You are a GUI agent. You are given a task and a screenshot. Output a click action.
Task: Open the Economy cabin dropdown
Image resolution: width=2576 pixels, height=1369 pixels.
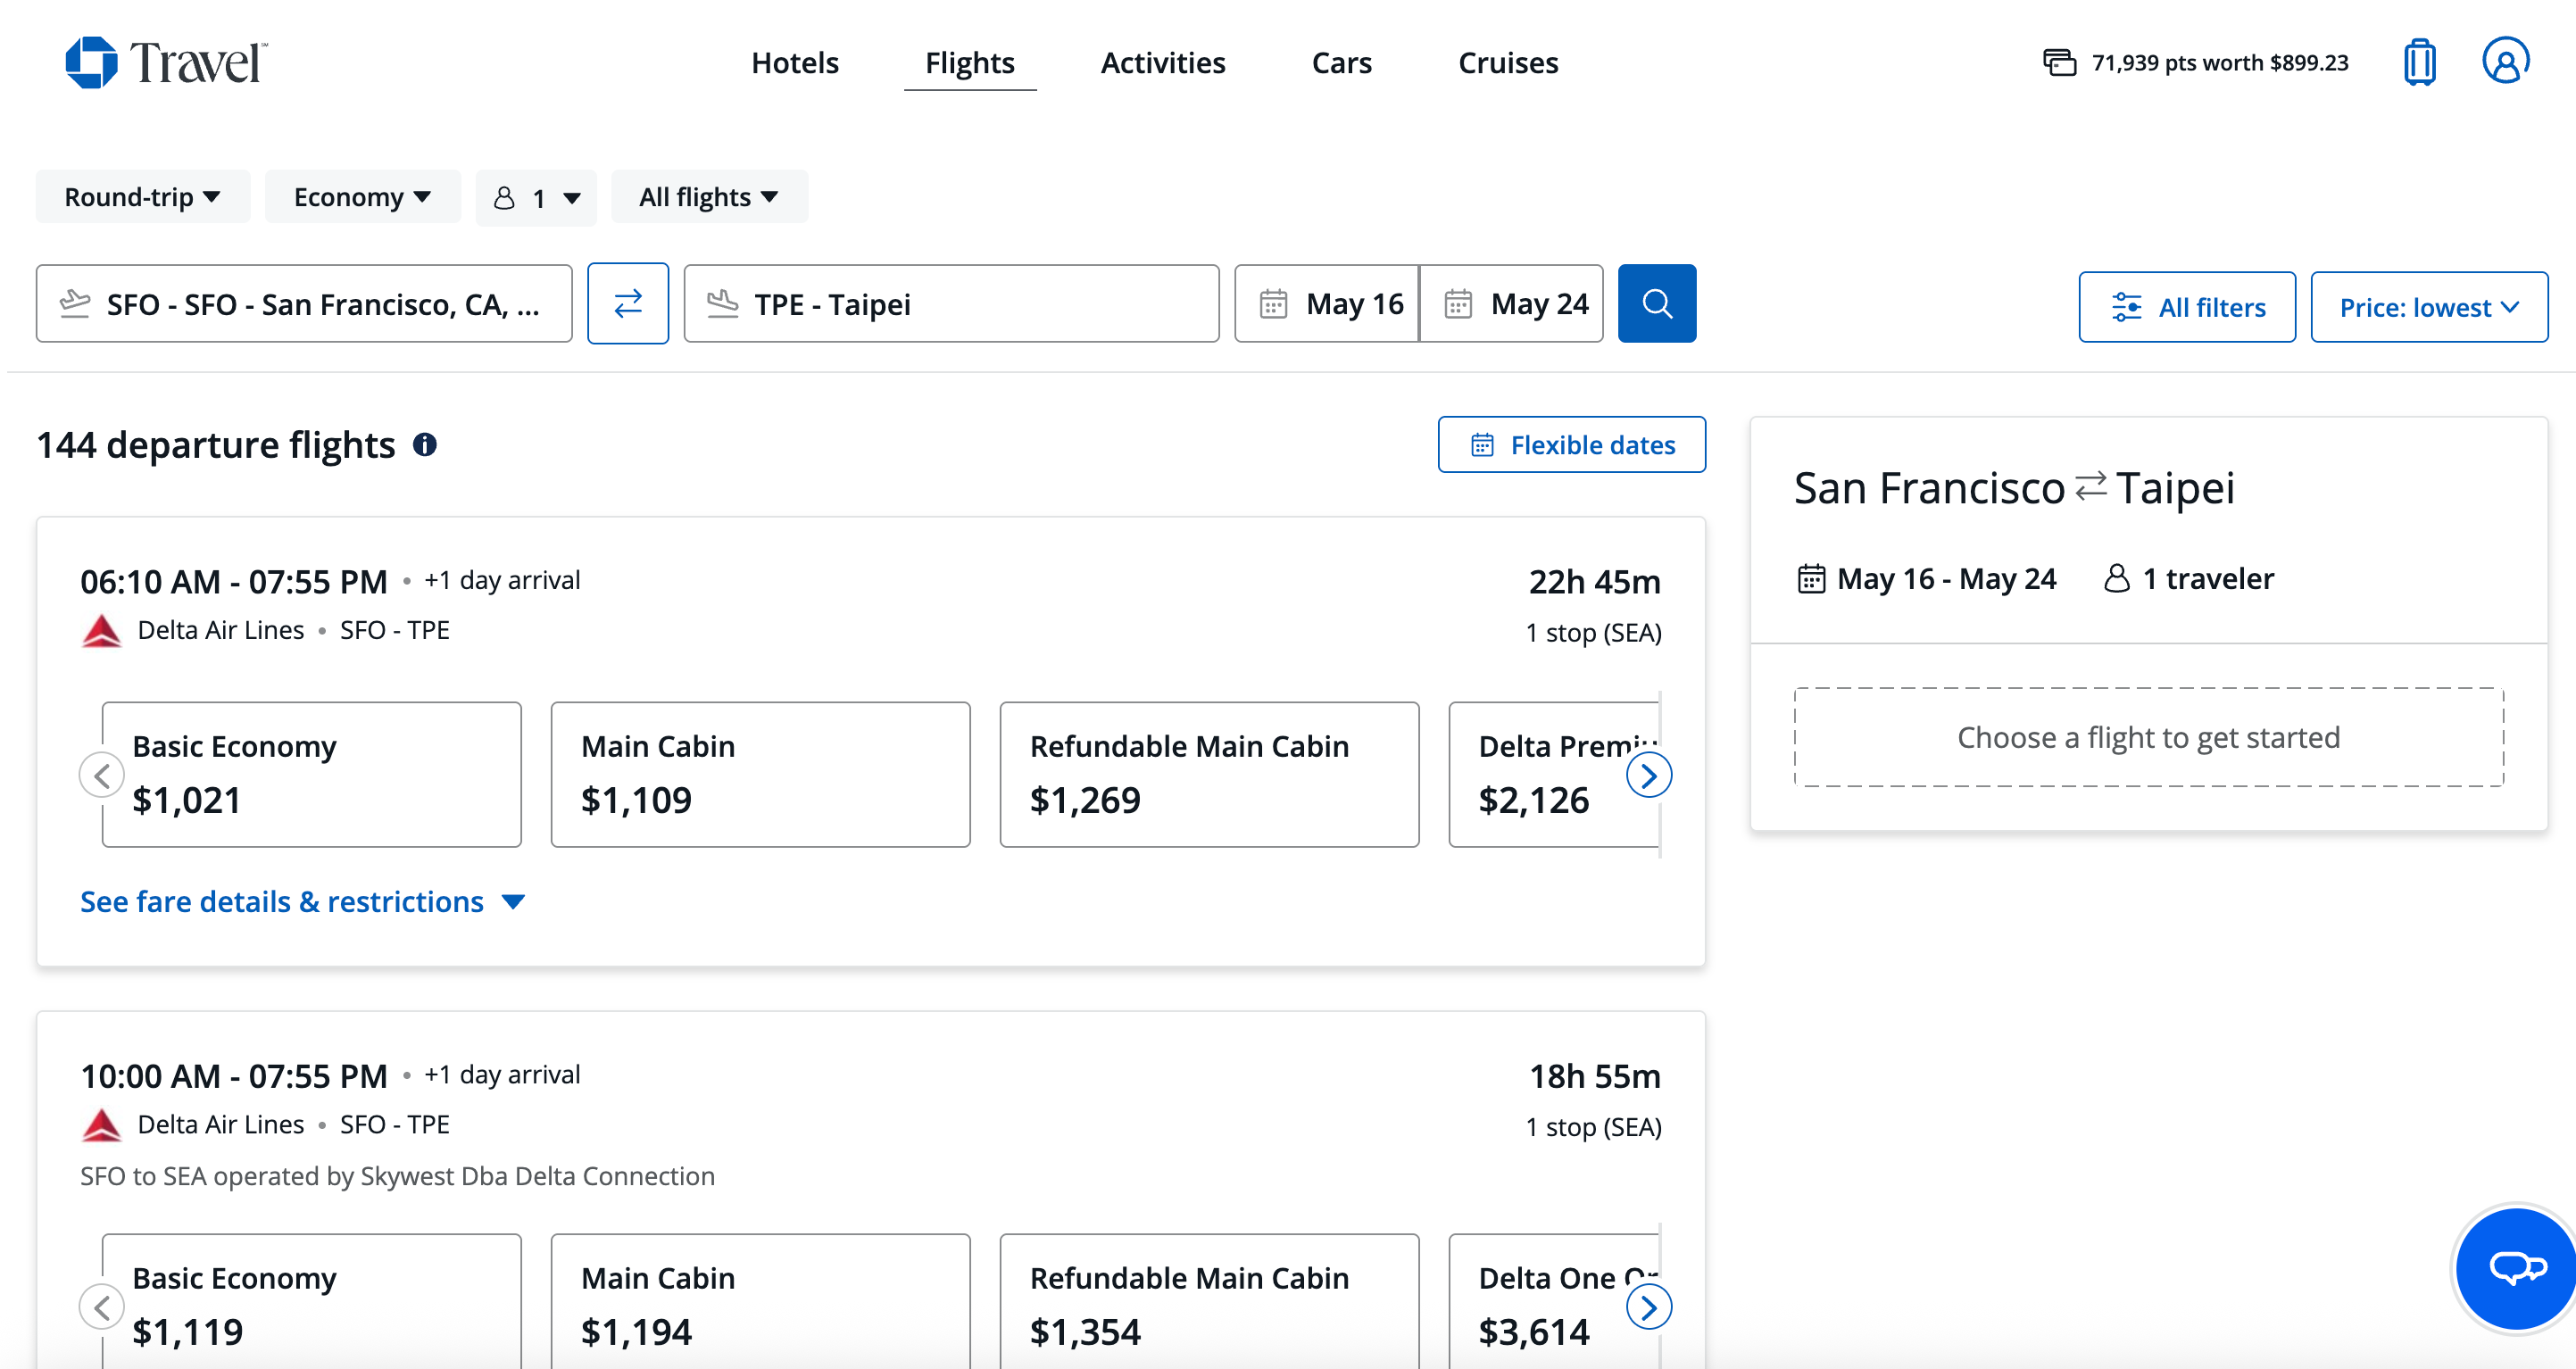coord(362,196)
